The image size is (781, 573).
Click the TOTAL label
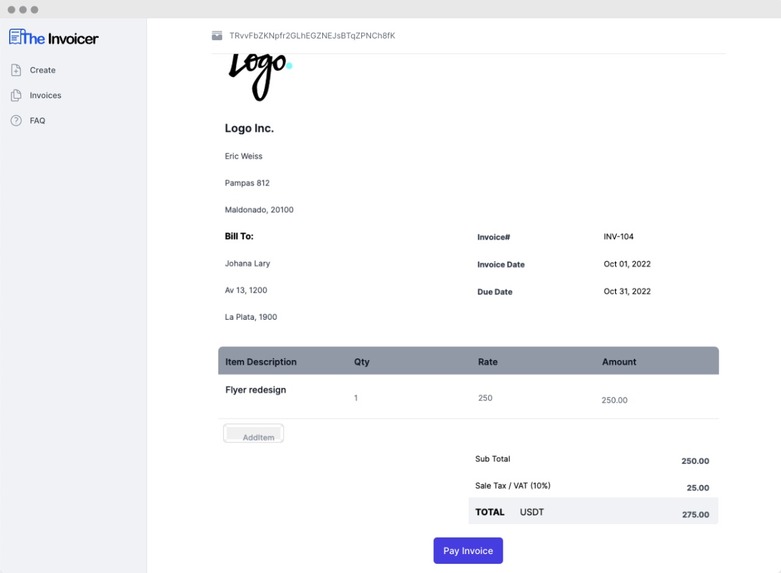490,512
